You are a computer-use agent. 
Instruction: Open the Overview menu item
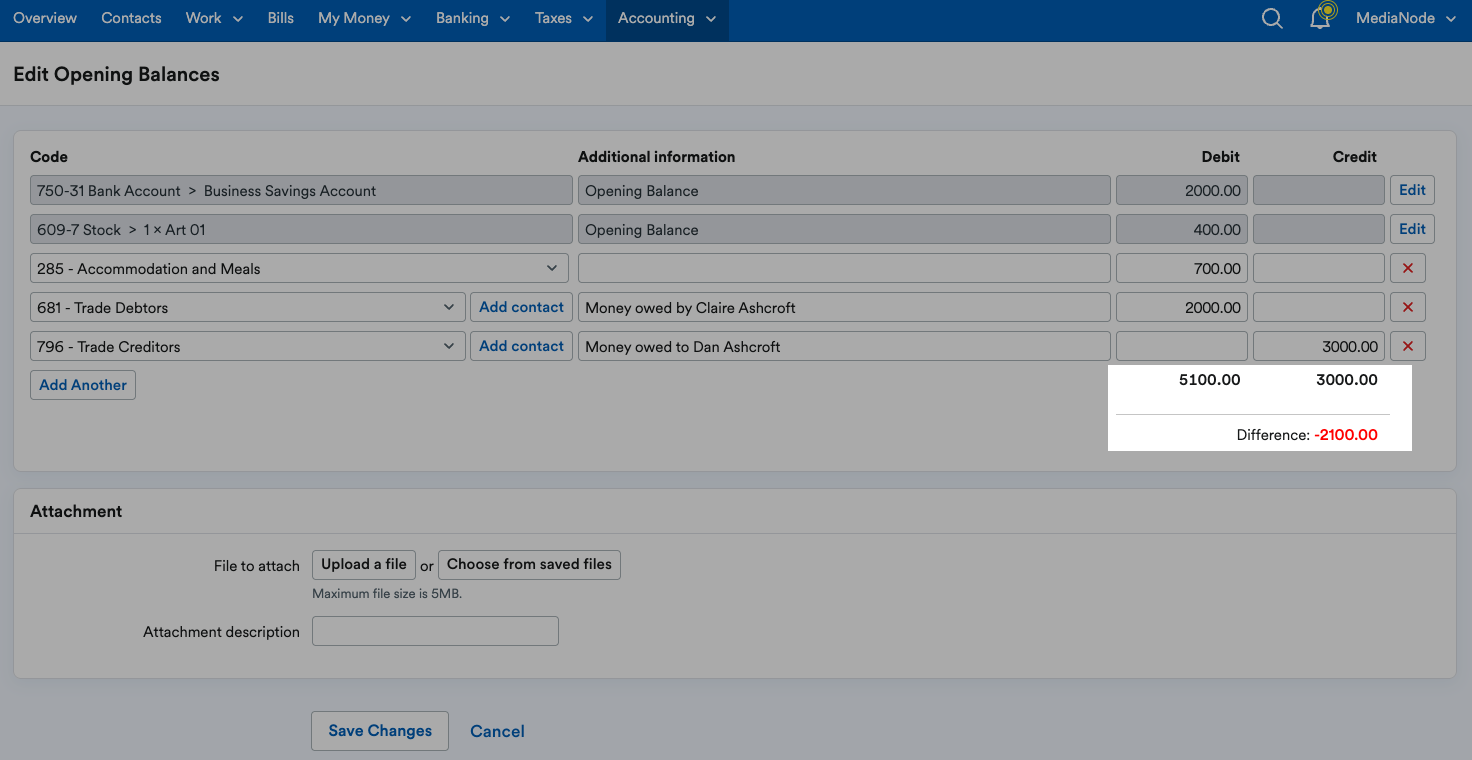[x=45, y=18]
